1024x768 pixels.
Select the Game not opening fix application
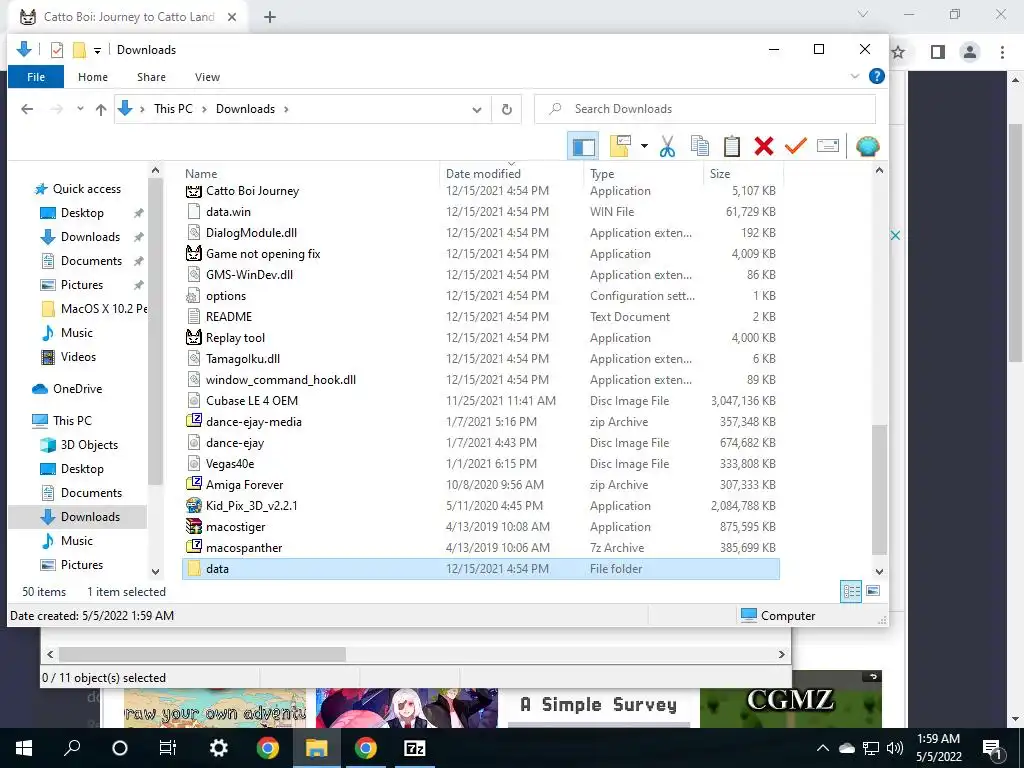[481, 253]
